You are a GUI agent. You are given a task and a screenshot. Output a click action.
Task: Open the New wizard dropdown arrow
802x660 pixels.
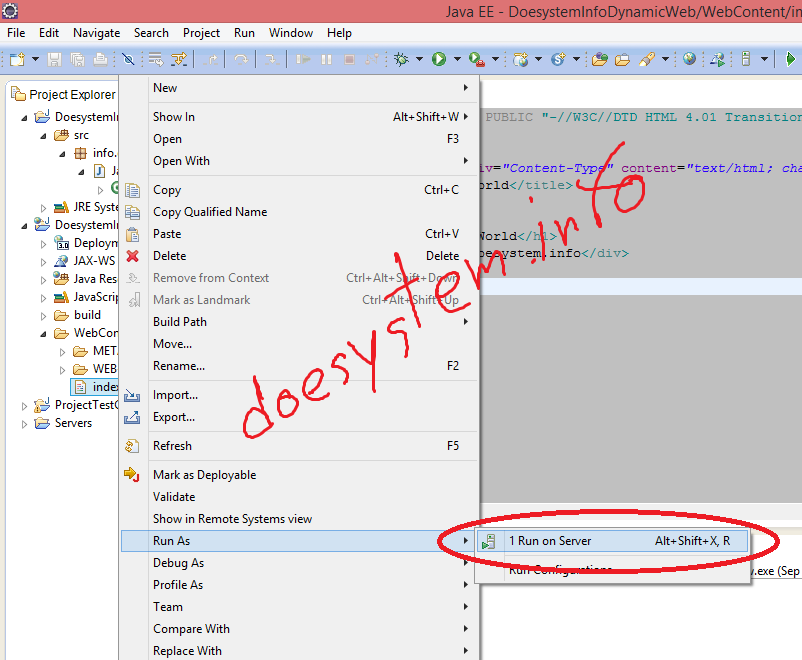[x=35, y=59]
